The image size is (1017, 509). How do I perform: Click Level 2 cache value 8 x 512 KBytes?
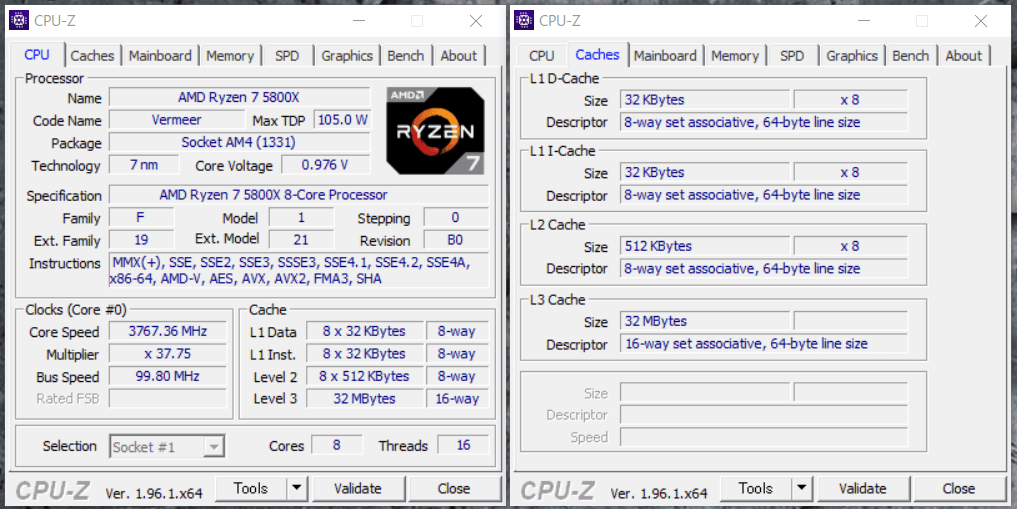click(365, 376)
